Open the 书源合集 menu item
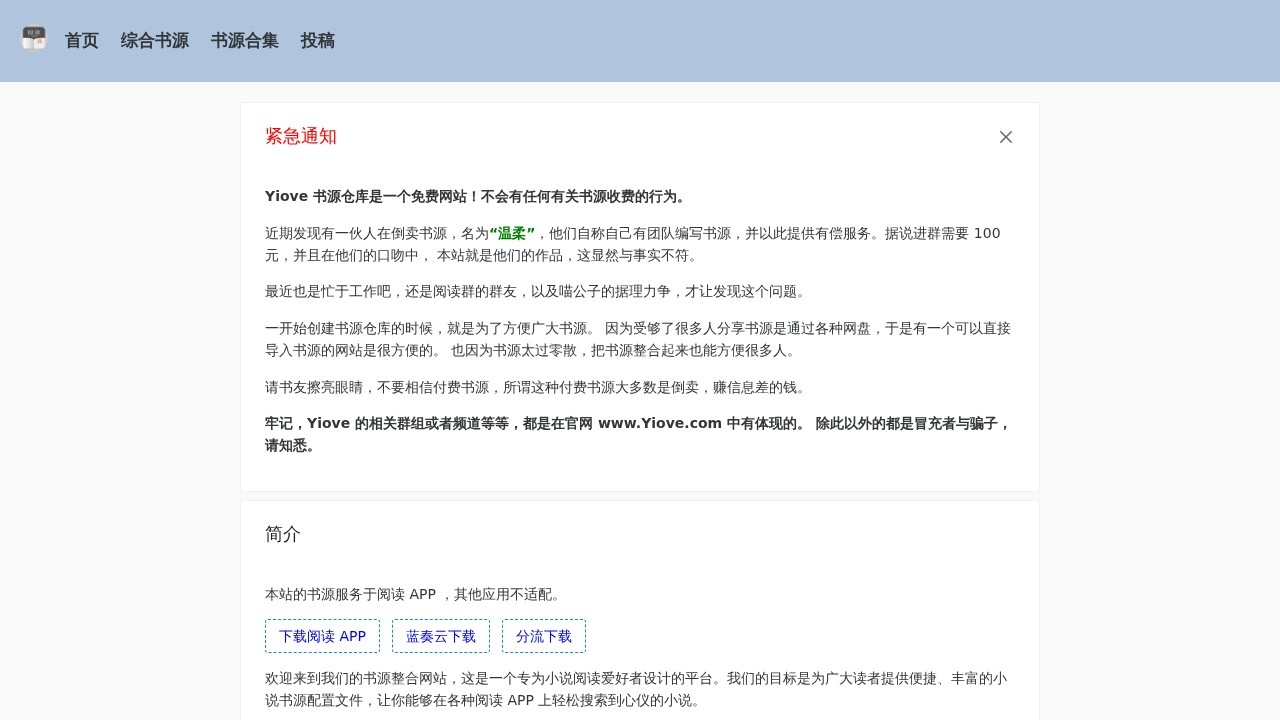 coord(245,41)
